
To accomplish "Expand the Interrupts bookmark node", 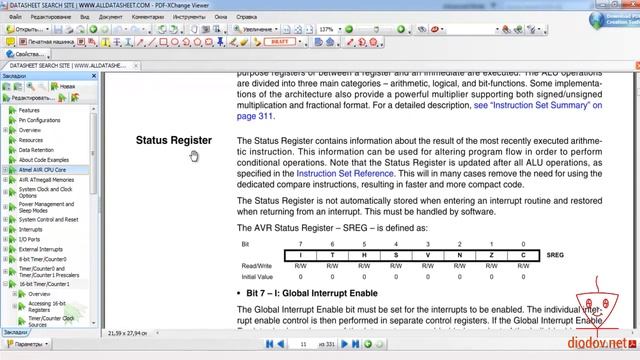I will (5, 229).
